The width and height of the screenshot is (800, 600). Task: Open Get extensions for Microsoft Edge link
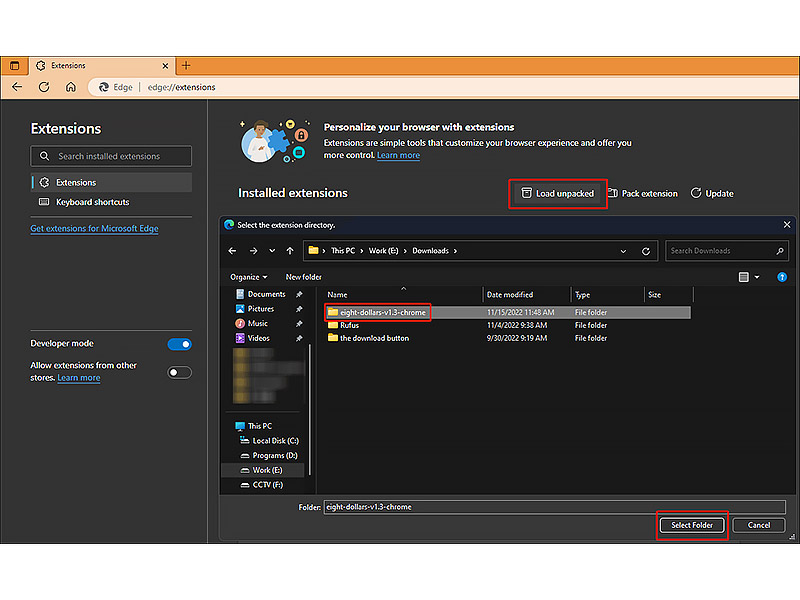coord(94,229)
